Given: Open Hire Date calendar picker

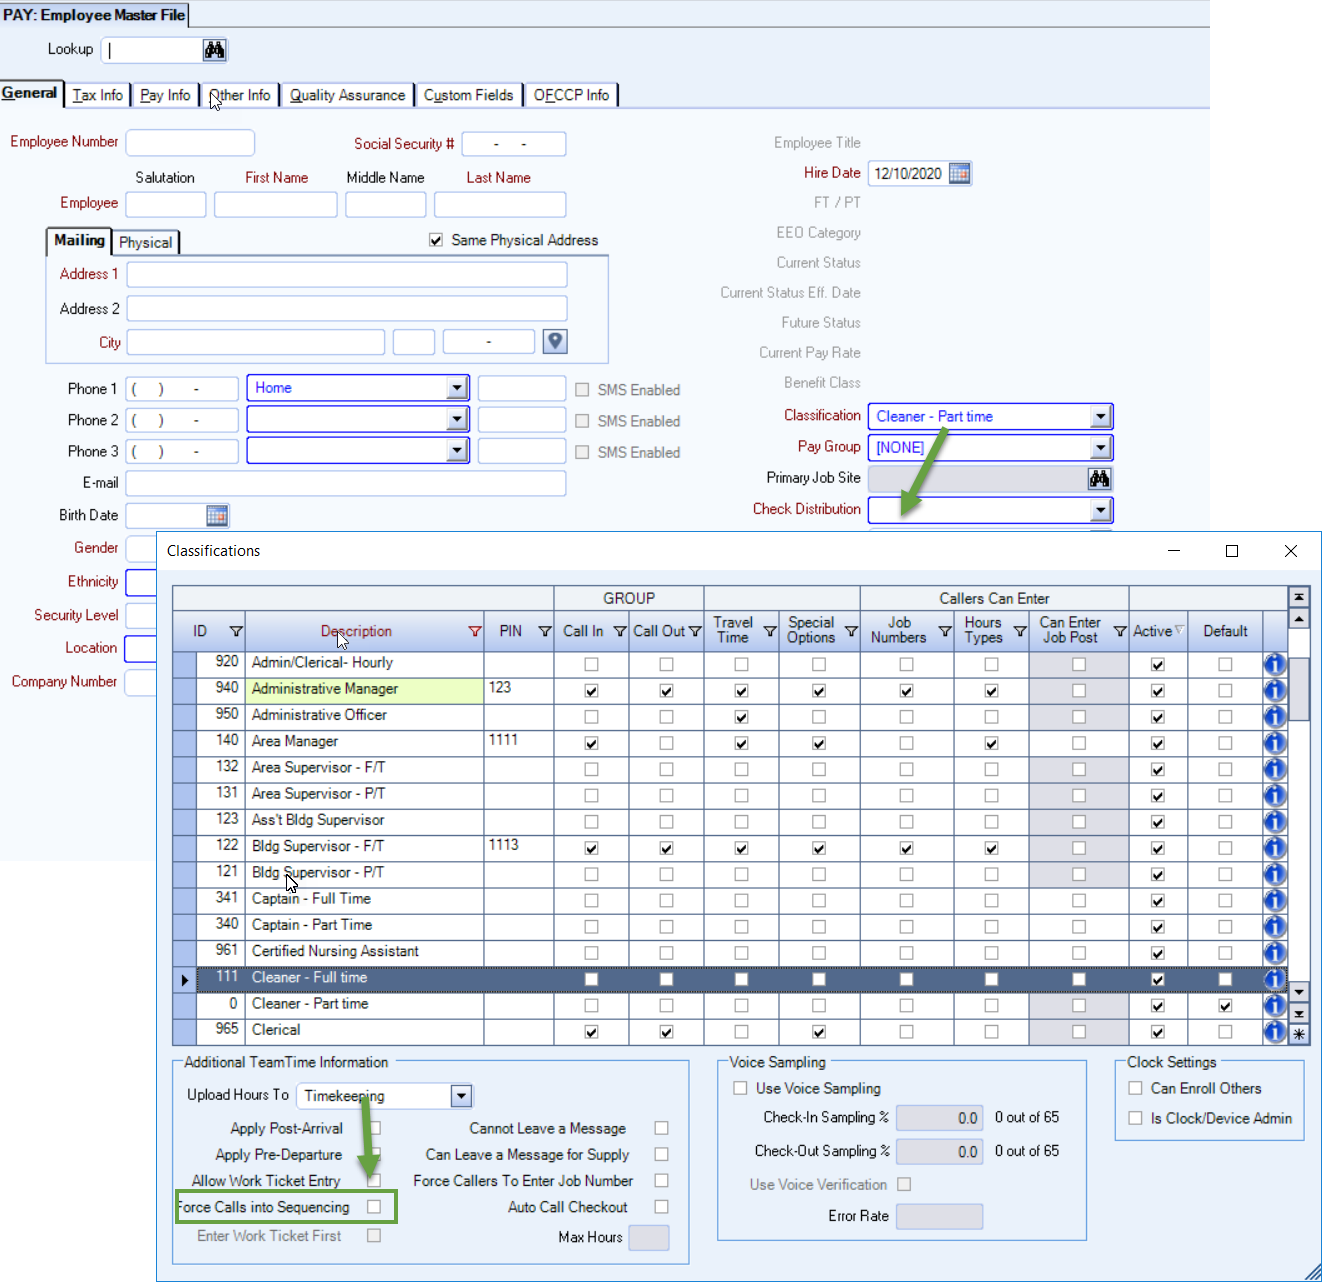Looking at the screenshot, I should tap(959, 173).
